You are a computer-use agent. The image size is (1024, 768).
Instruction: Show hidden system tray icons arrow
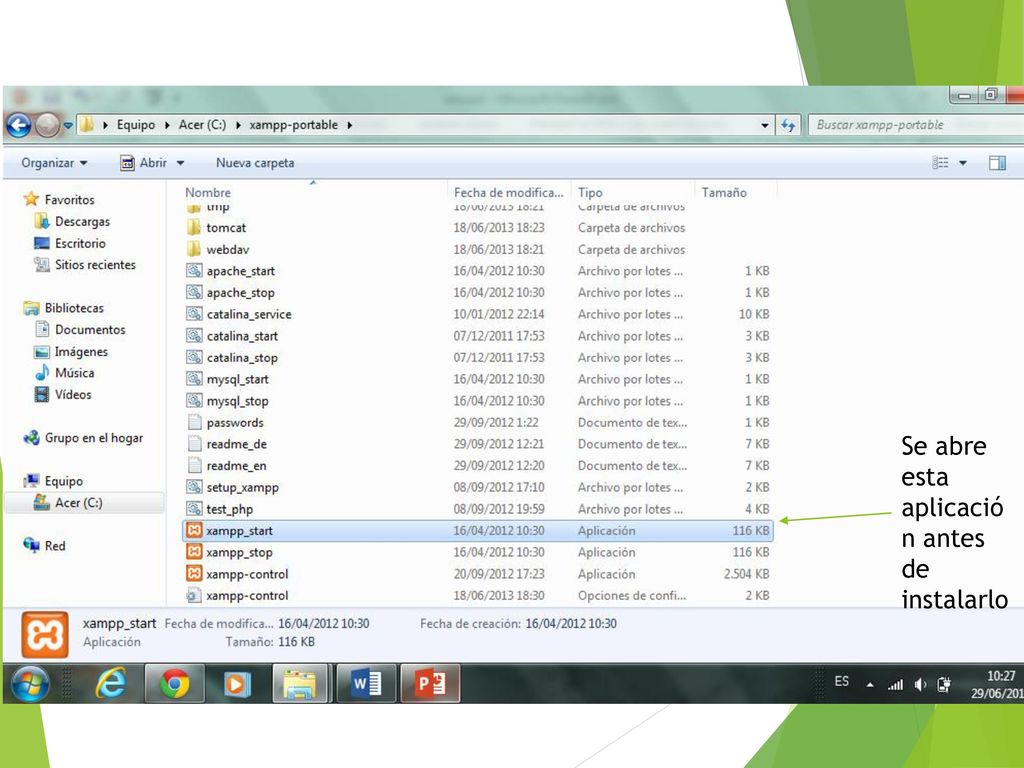(870, 684)
